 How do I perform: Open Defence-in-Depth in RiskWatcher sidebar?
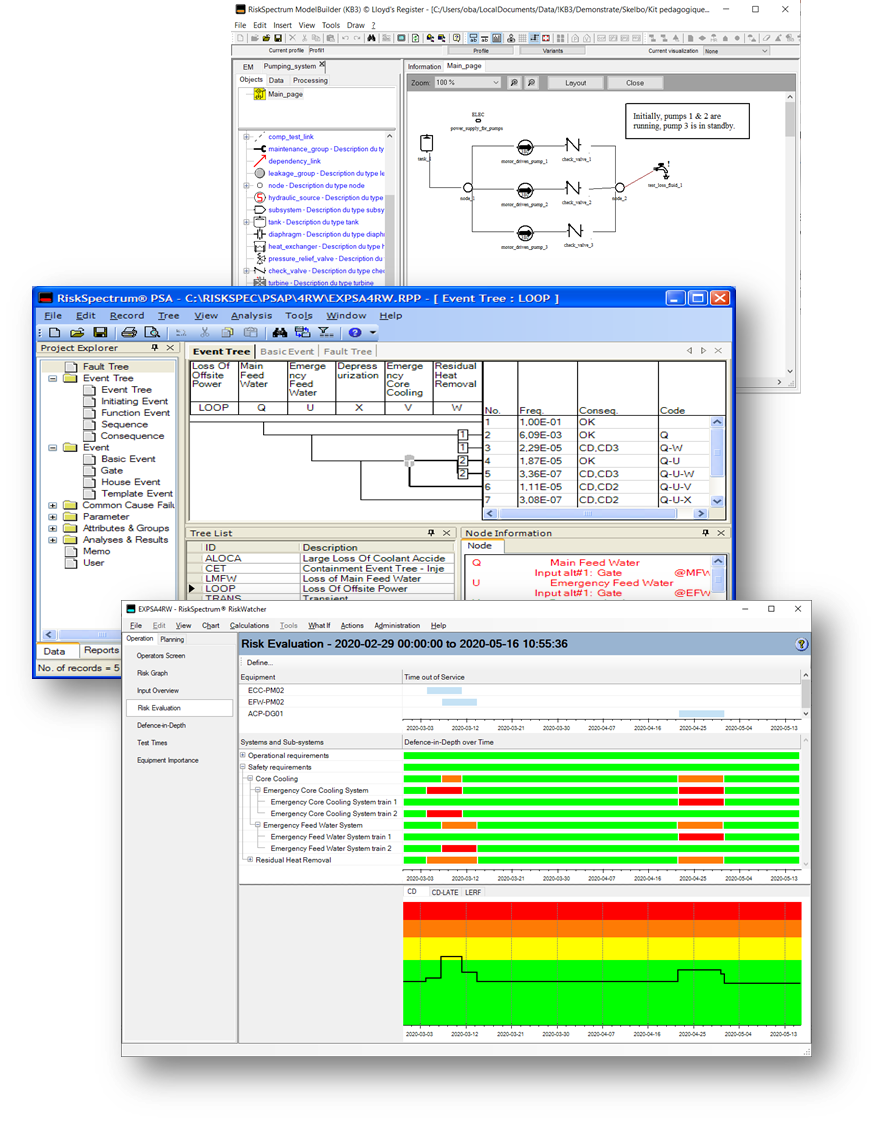[x=161, y=726]
